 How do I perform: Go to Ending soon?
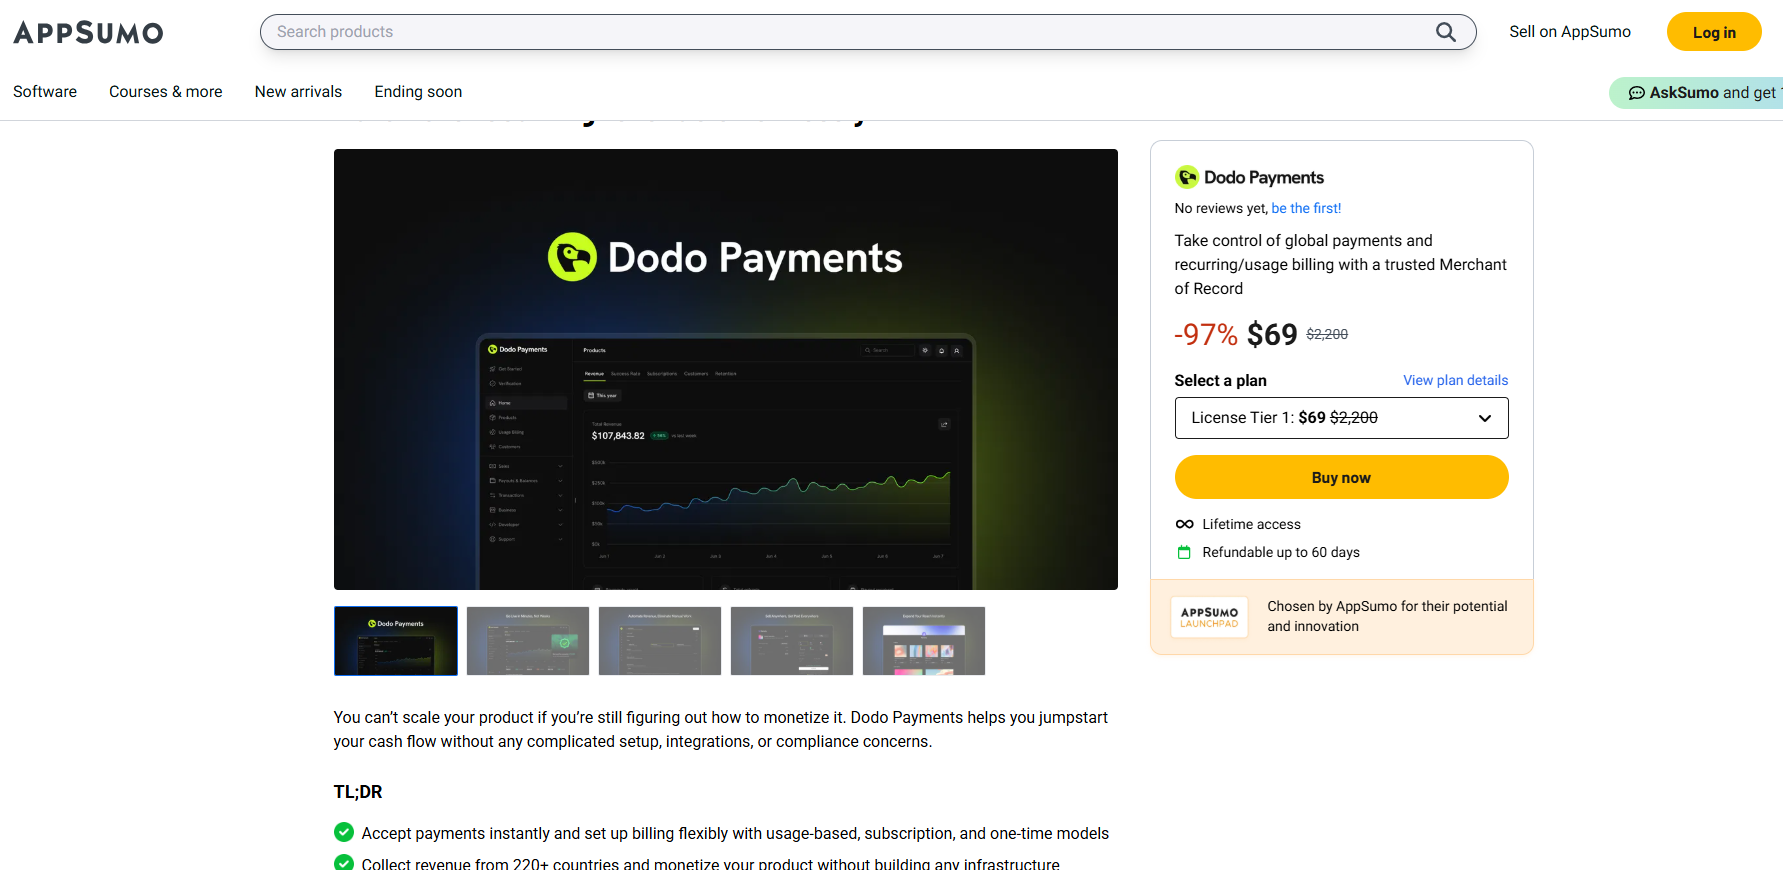click(418, 91)
